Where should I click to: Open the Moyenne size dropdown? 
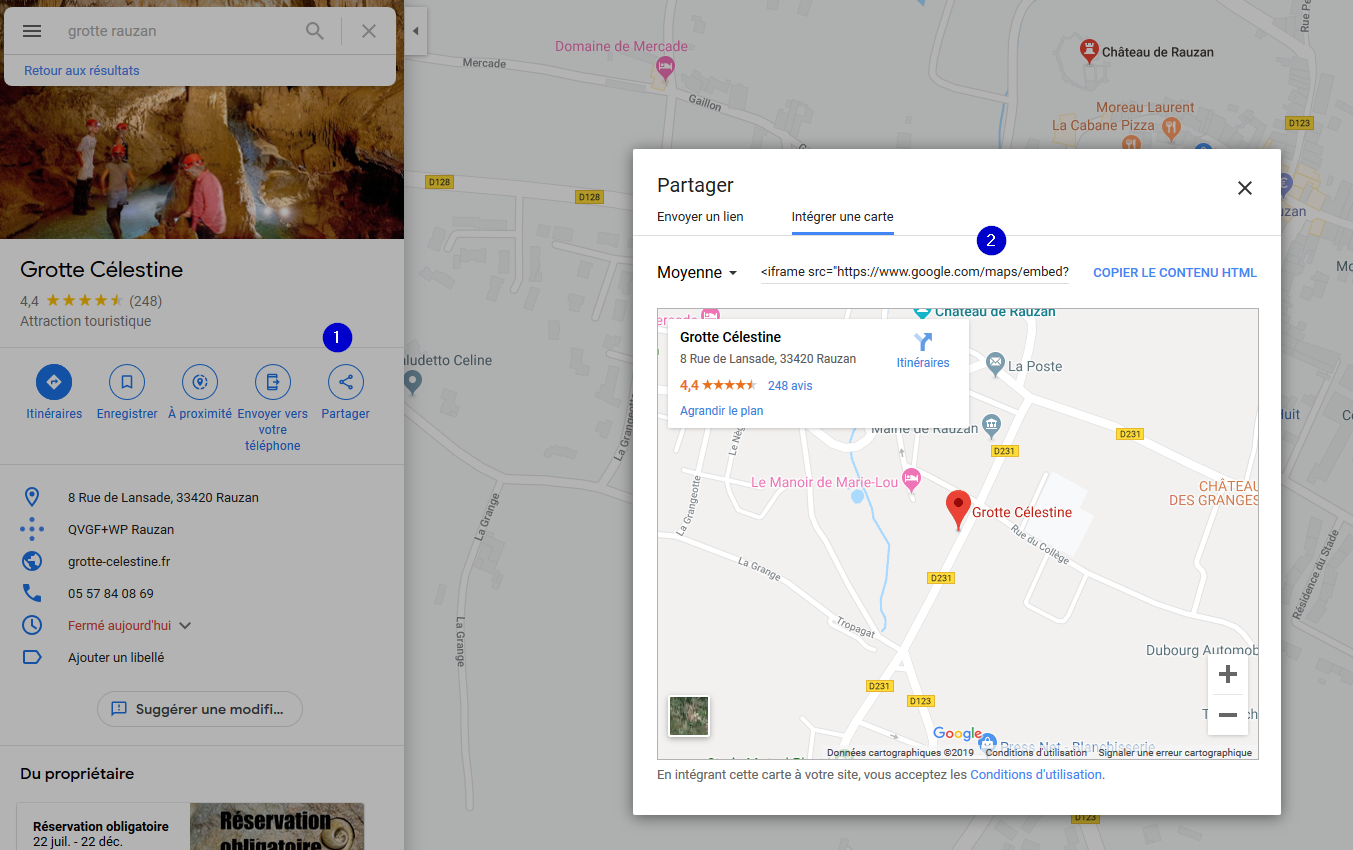pyautogui.click(x=697, y=272)
